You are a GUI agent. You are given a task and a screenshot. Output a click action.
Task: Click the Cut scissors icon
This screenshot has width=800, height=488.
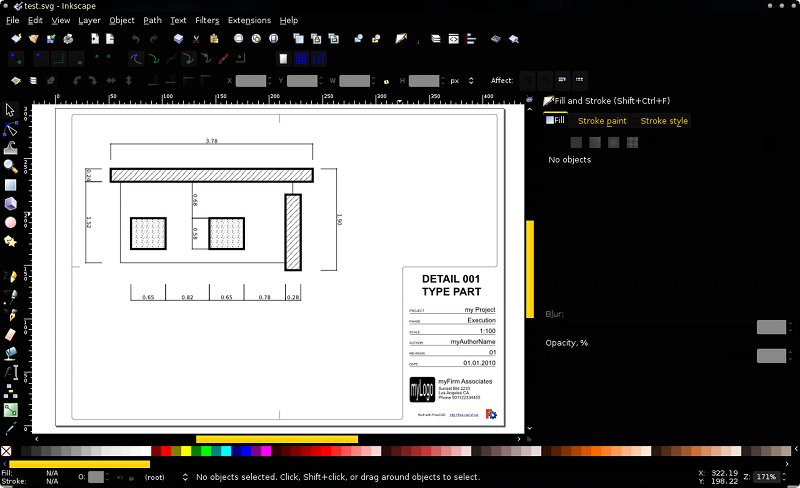coord(197,39)
